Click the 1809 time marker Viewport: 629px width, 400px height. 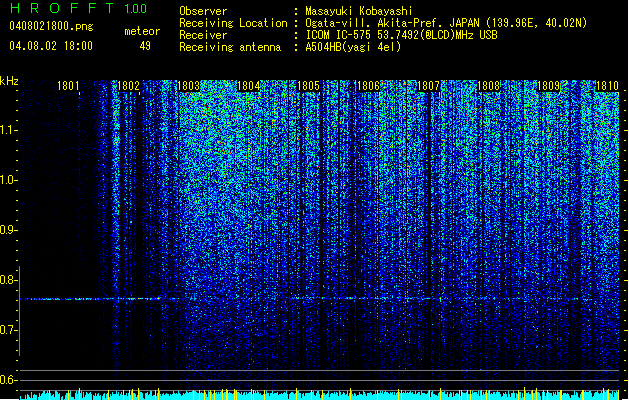(x=548, y=86)
